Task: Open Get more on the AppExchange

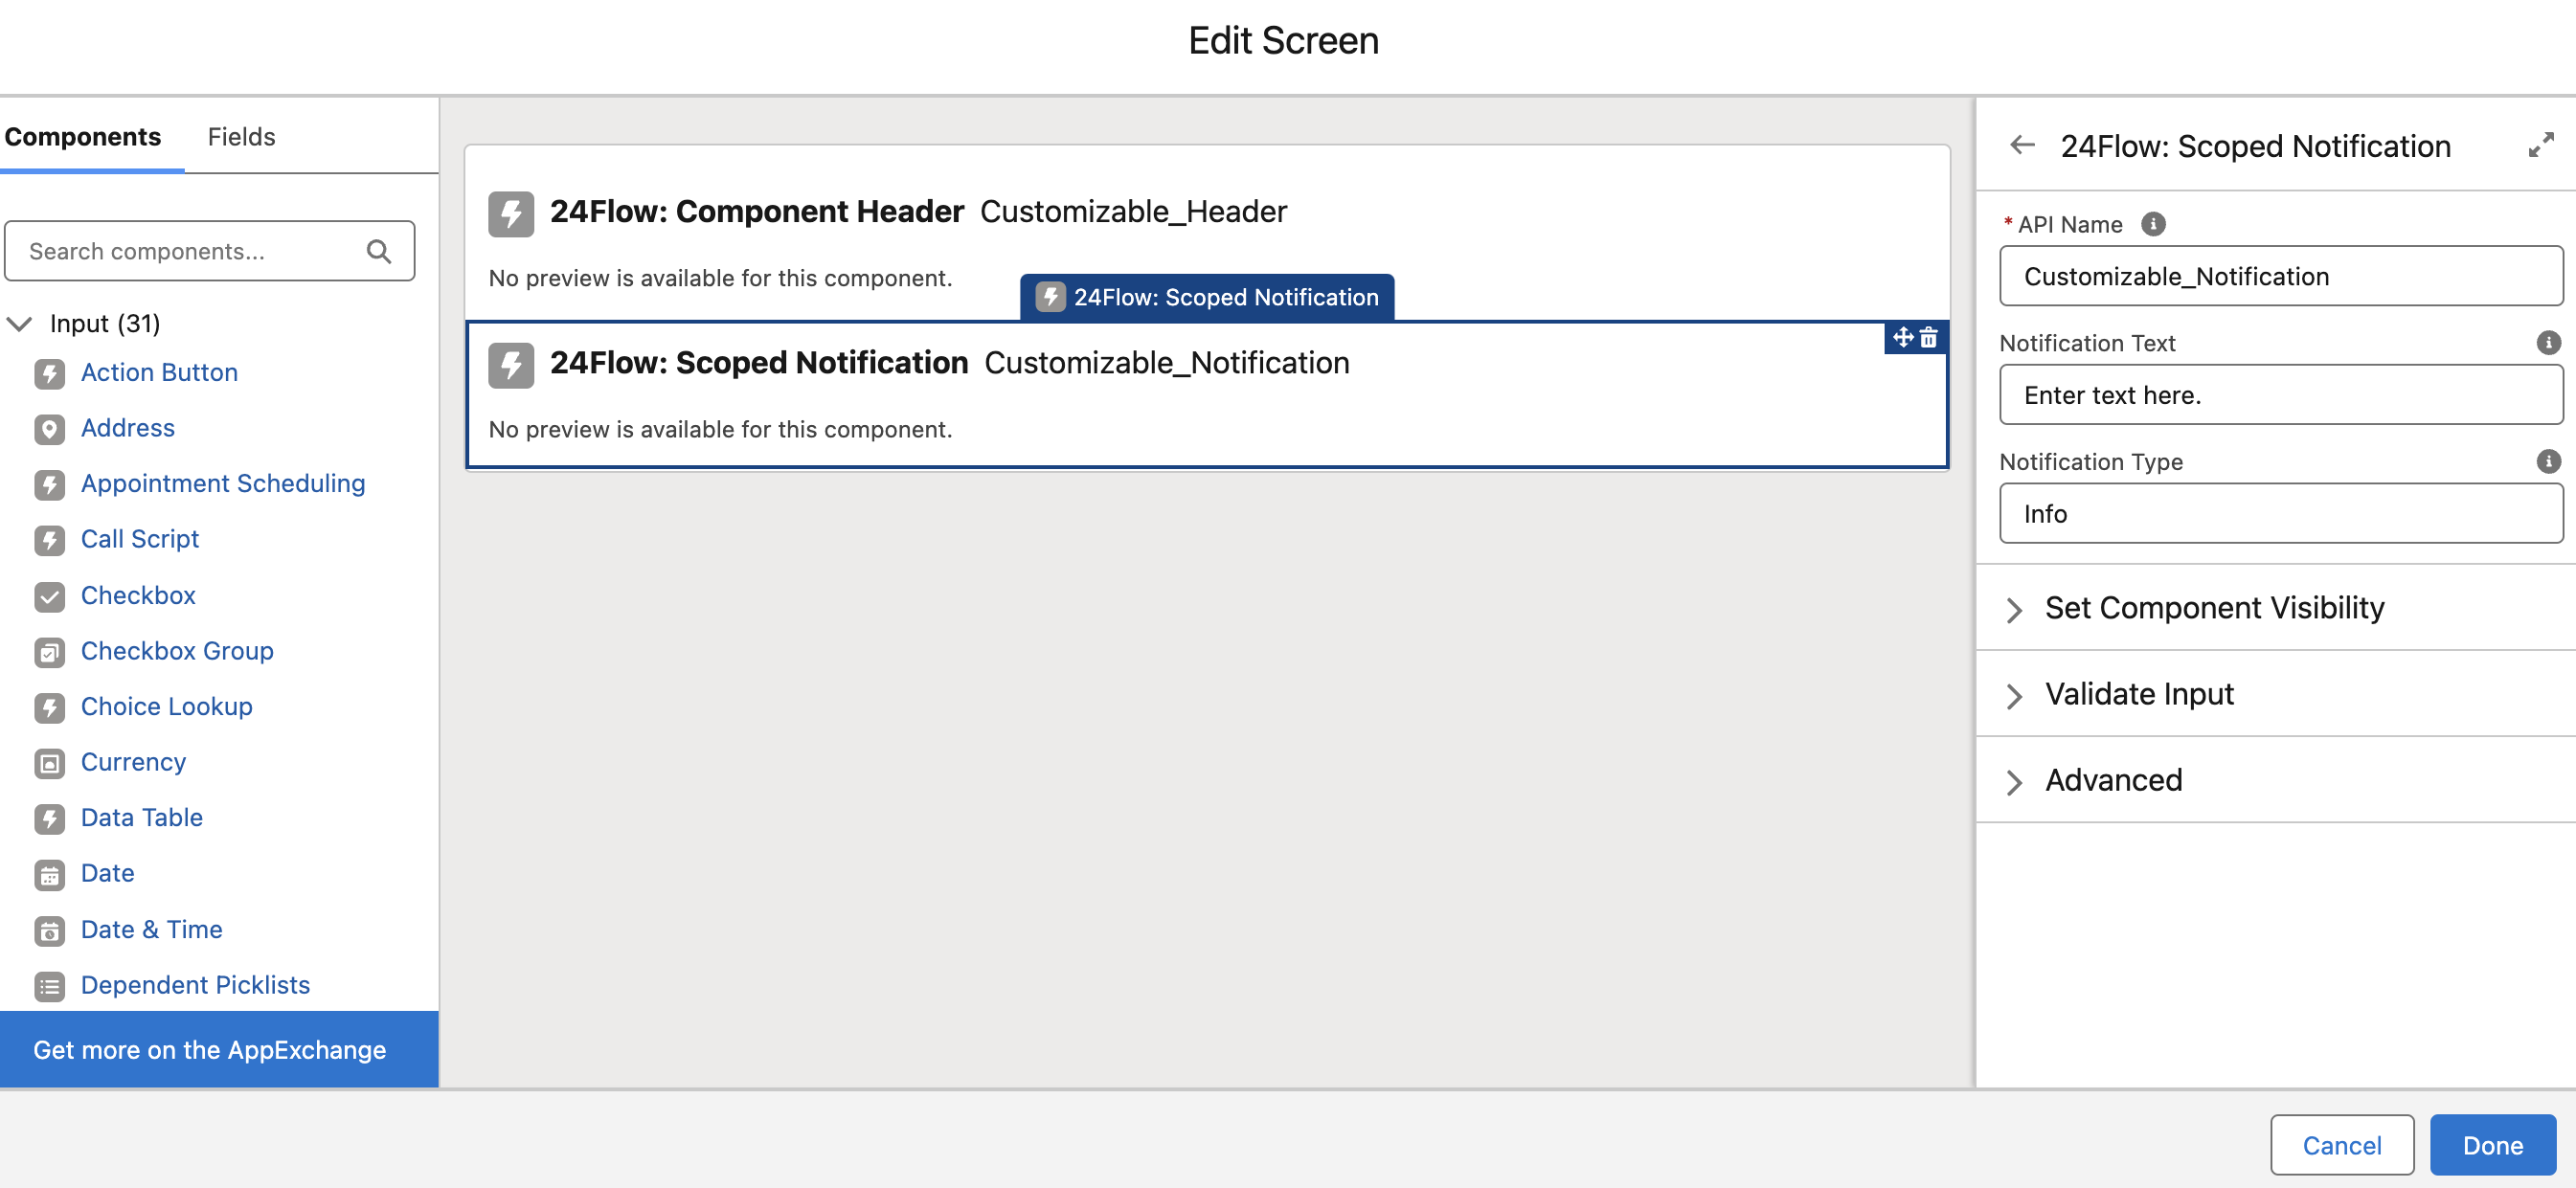Action: [x=210, y=1049]
